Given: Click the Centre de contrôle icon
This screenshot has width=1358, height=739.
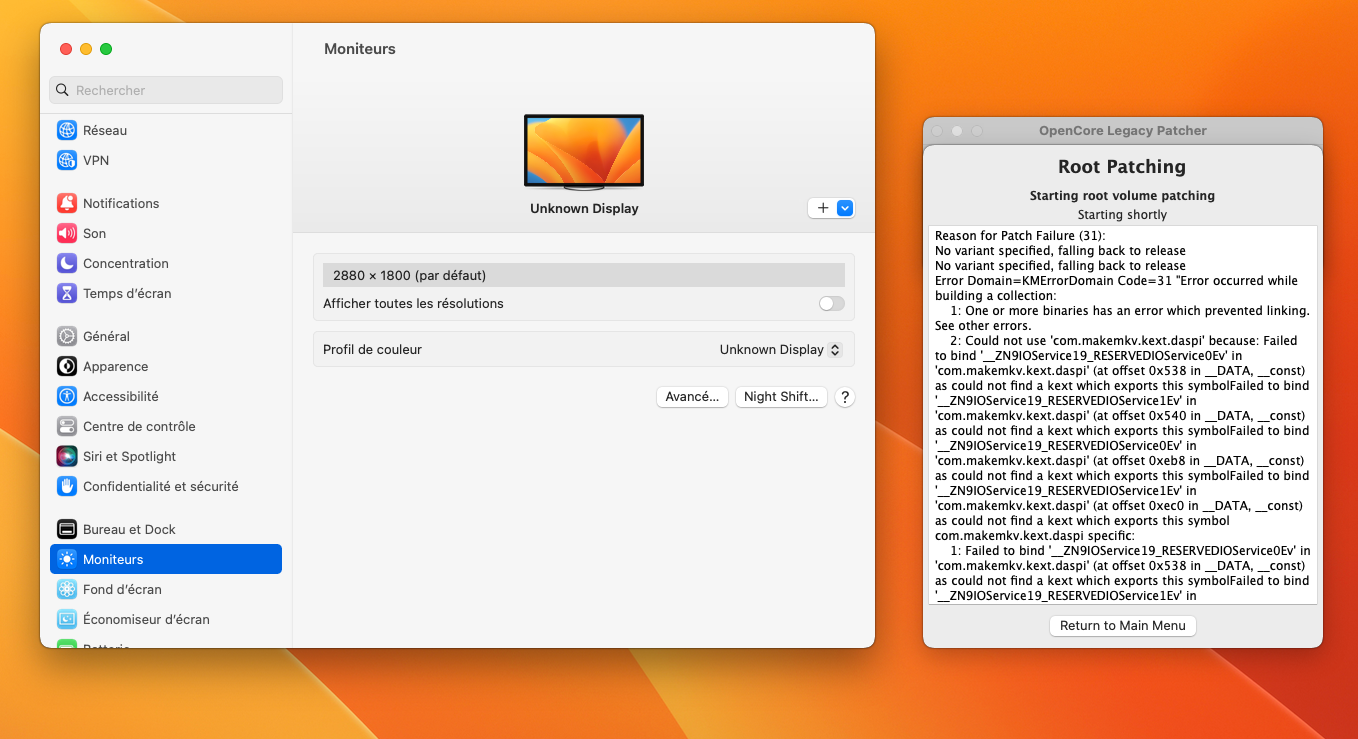Looking at the screenshot, I should [67, 426].
